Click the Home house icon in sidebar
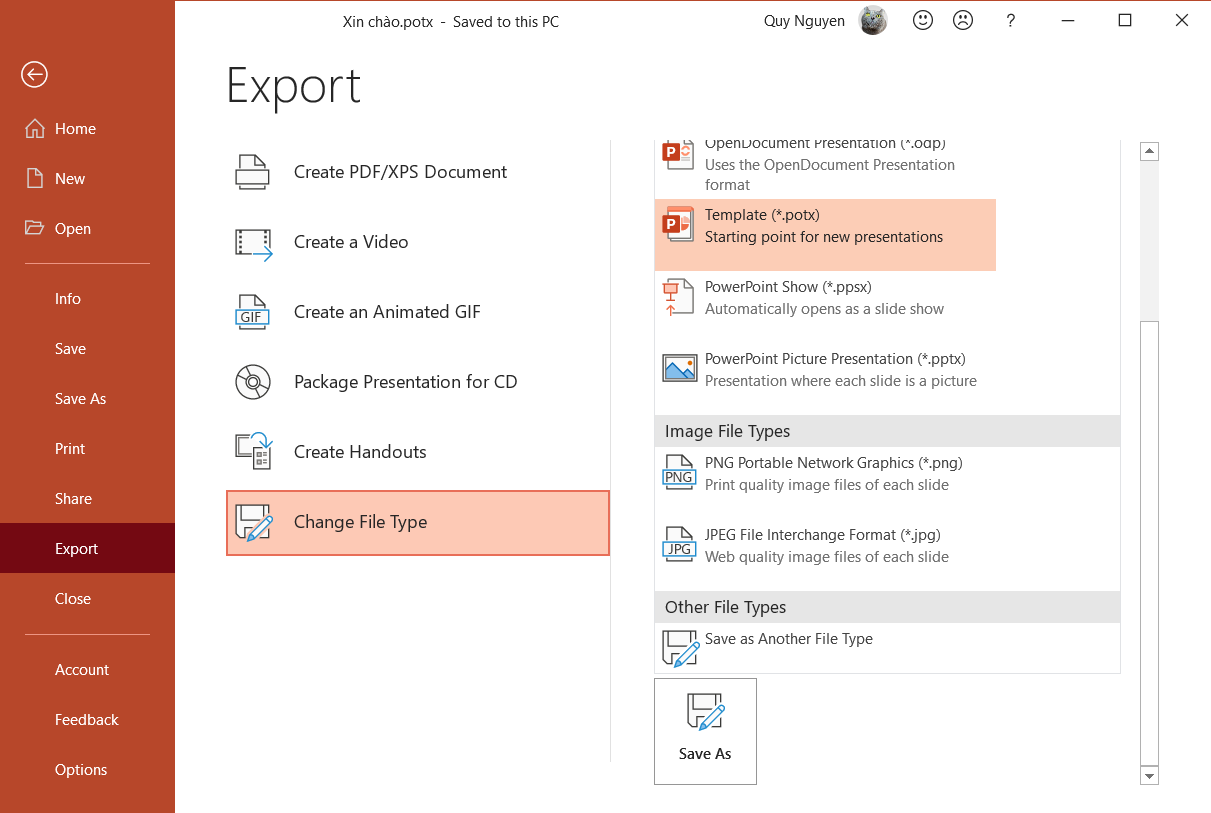Image resolution: width=1211 pixels, height=813 pixels. [35, 128]
